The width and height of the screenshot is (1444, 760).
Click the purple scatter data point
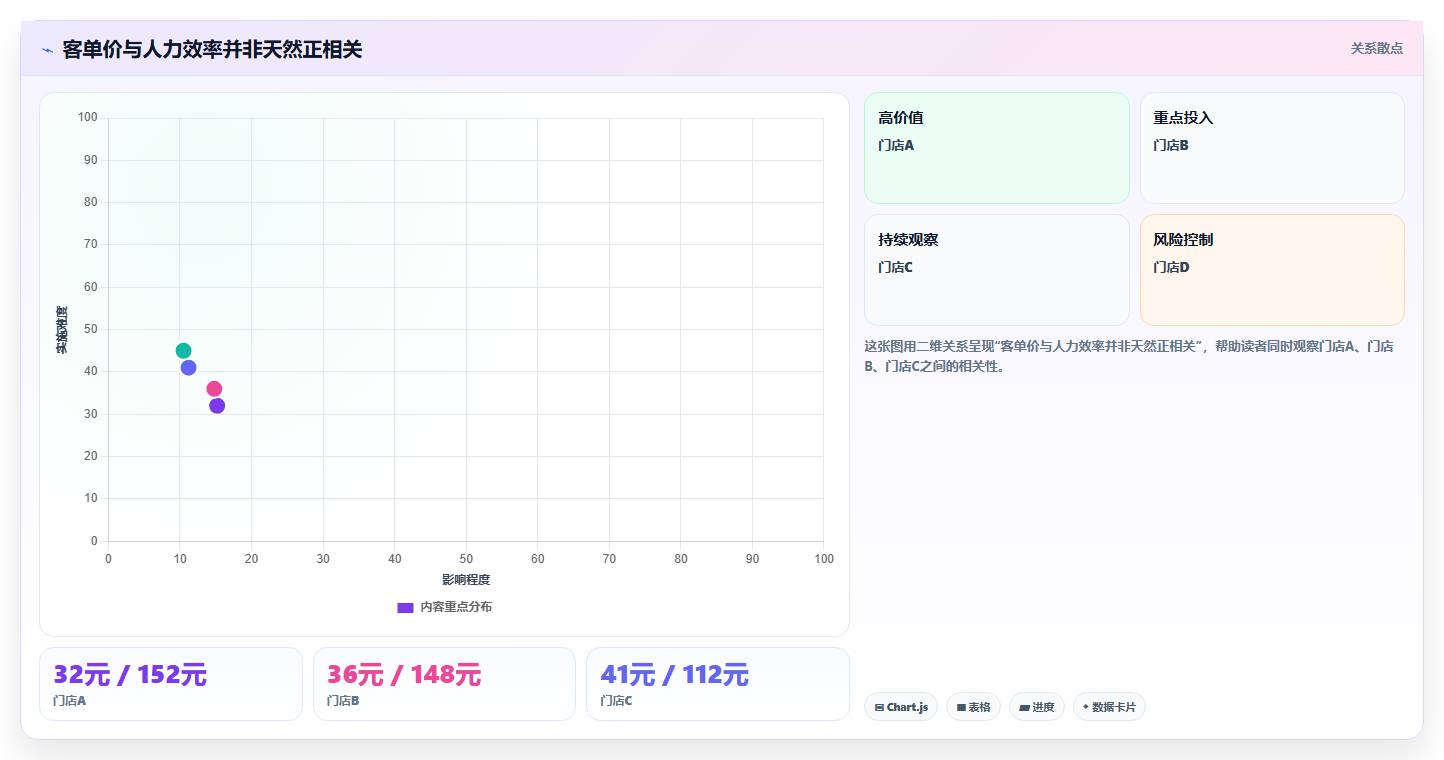pos(217,405)
